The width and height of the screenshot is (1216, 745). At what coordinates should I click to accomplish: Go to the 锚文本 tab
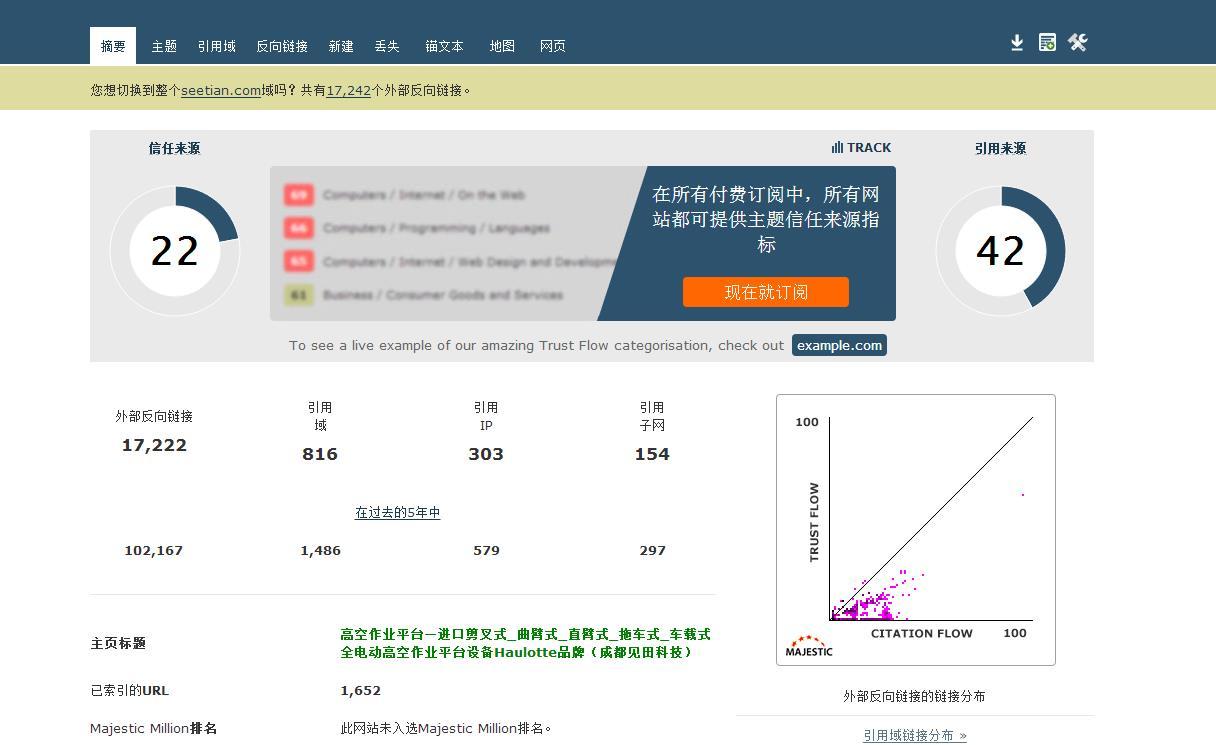444,46
